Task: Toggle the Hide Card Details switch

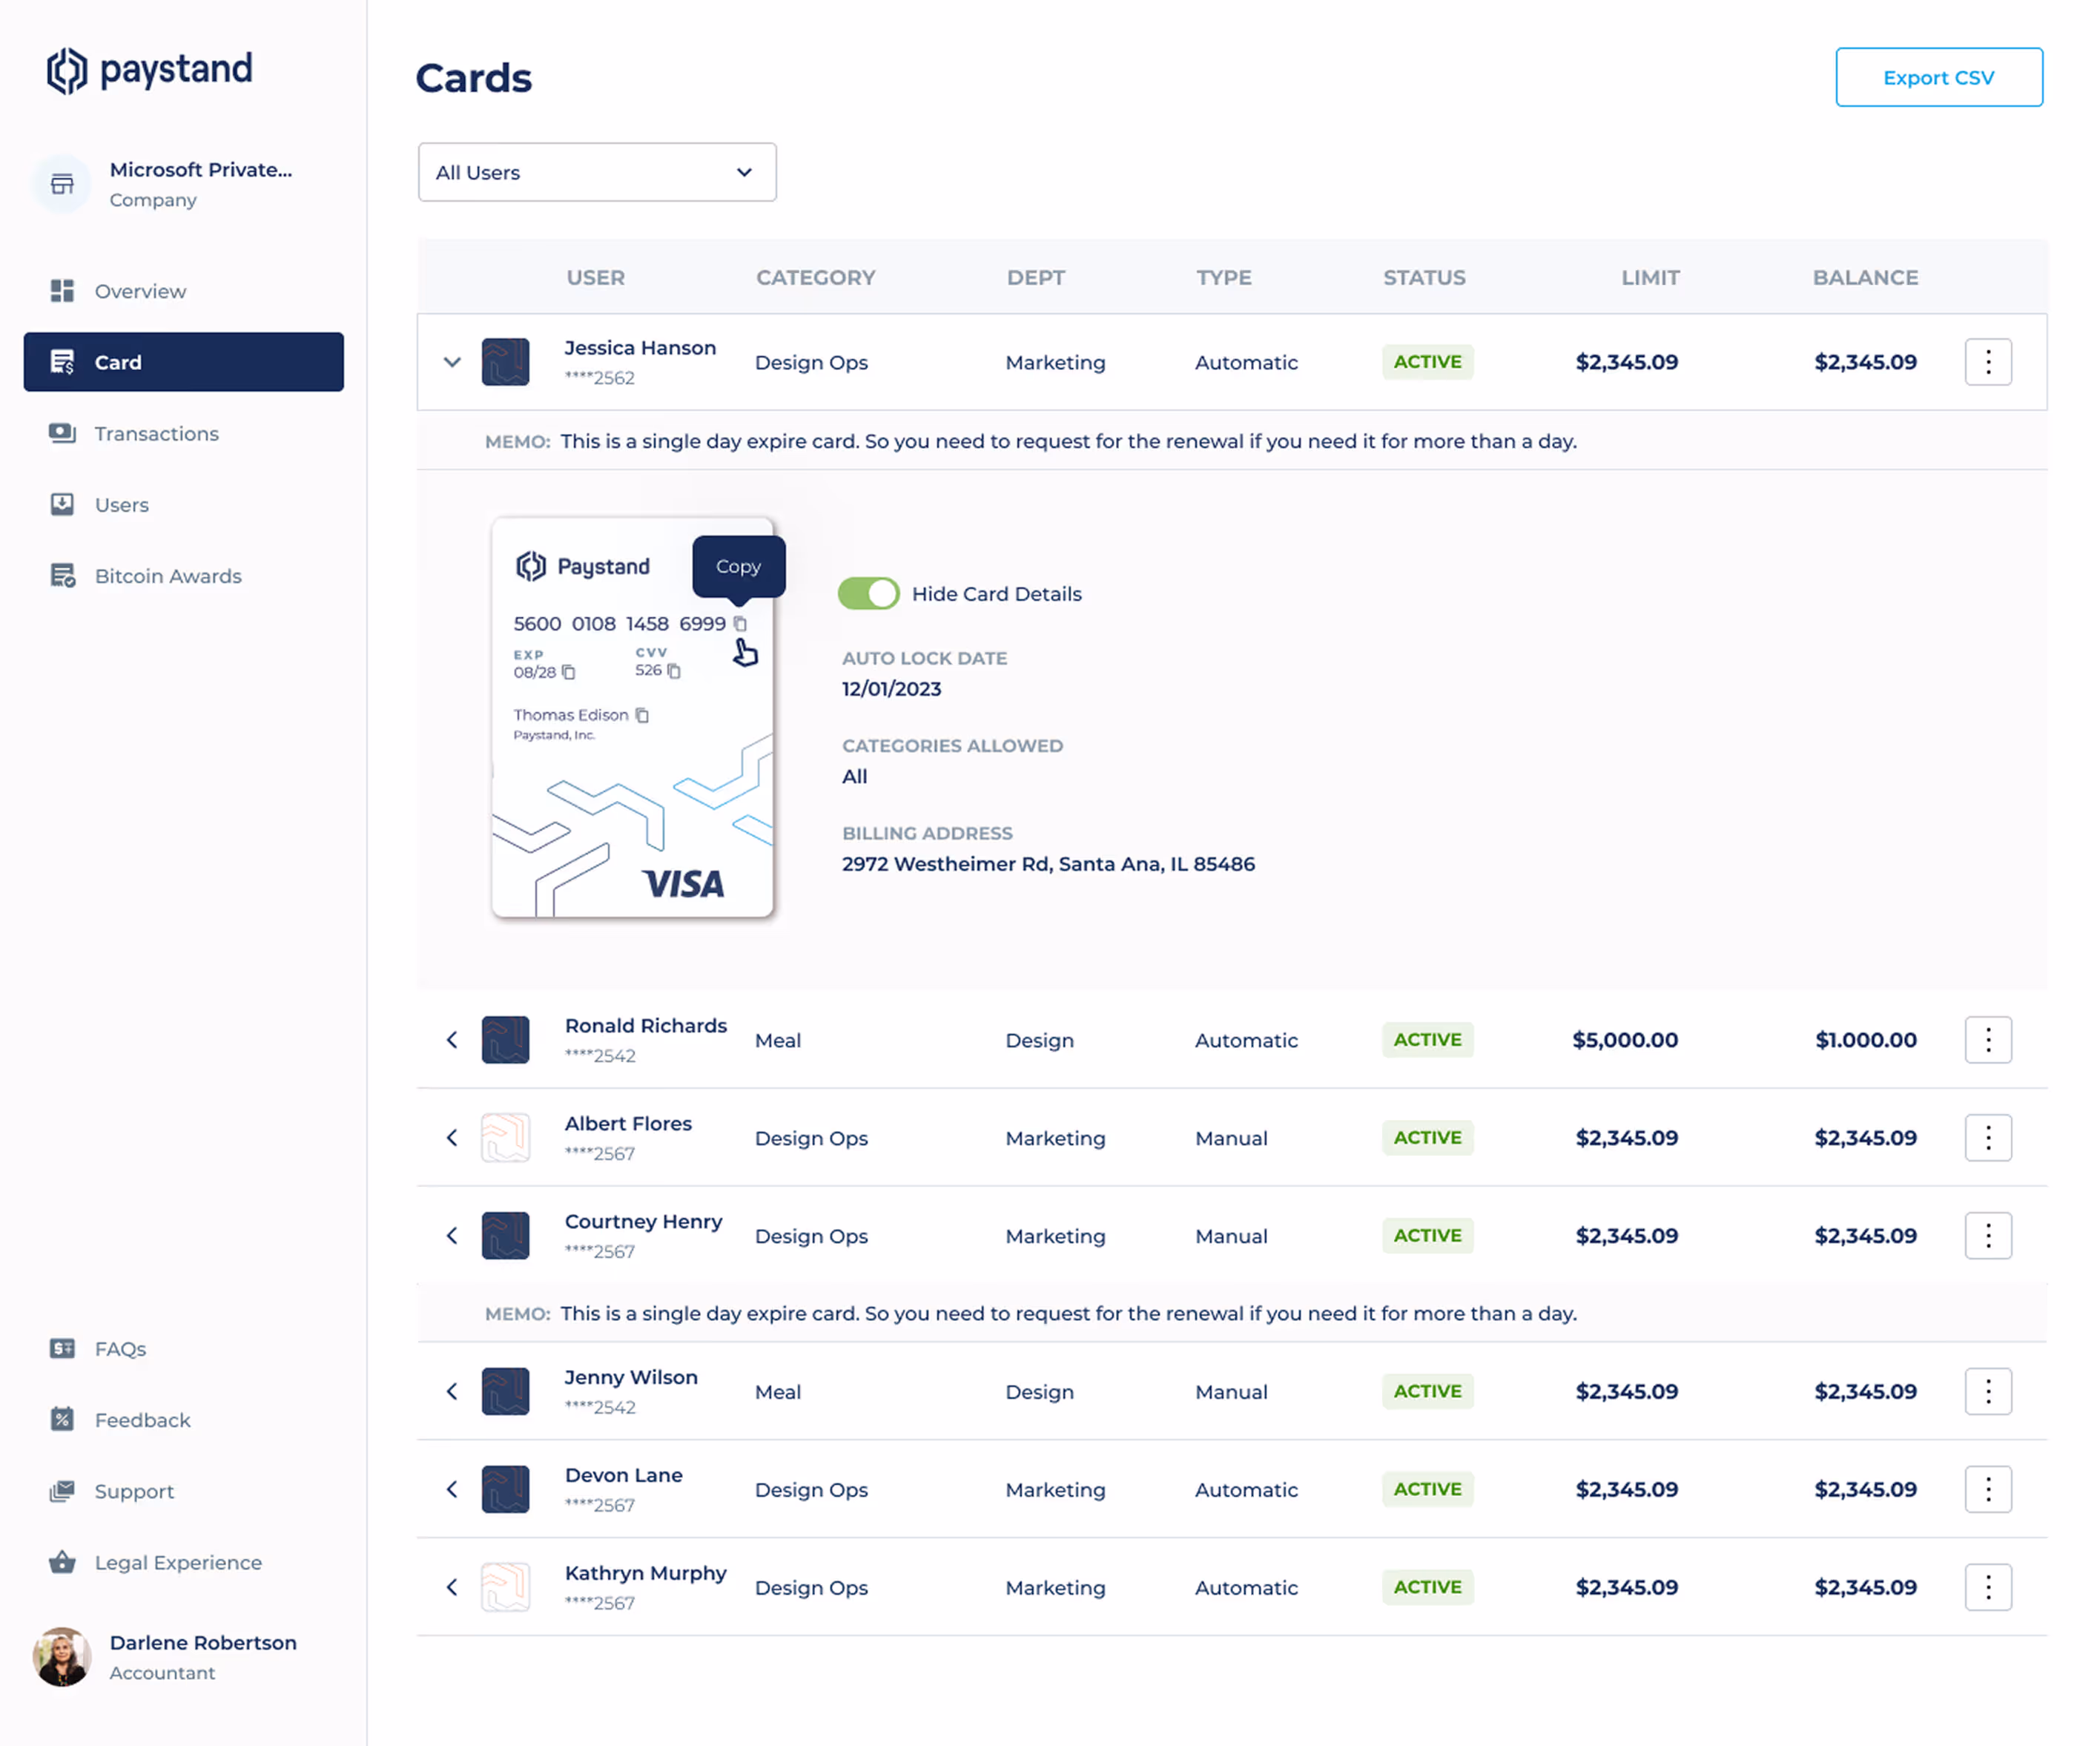Action: point(868,594)
